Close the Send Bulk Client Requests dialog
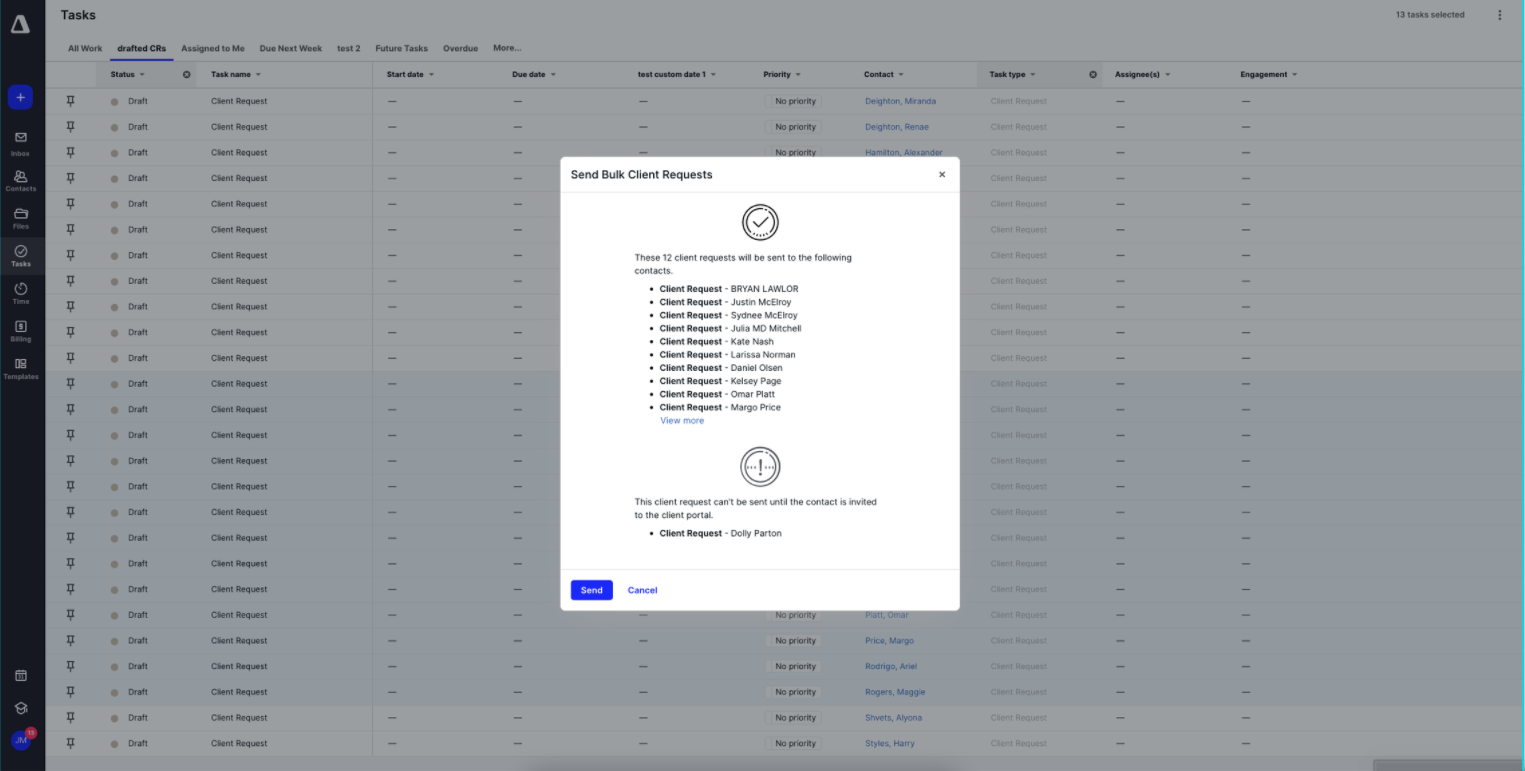This screenshot has height=771, width=1525. pyautogui.click(x=941, y=175)
